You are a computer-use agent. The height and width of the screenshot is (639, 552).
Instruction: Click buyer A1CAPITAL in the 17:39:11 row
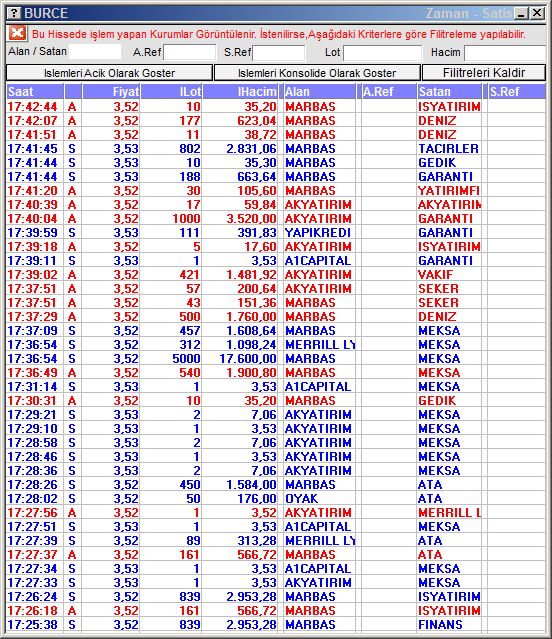pyautogui.click(x=318, y=260)
